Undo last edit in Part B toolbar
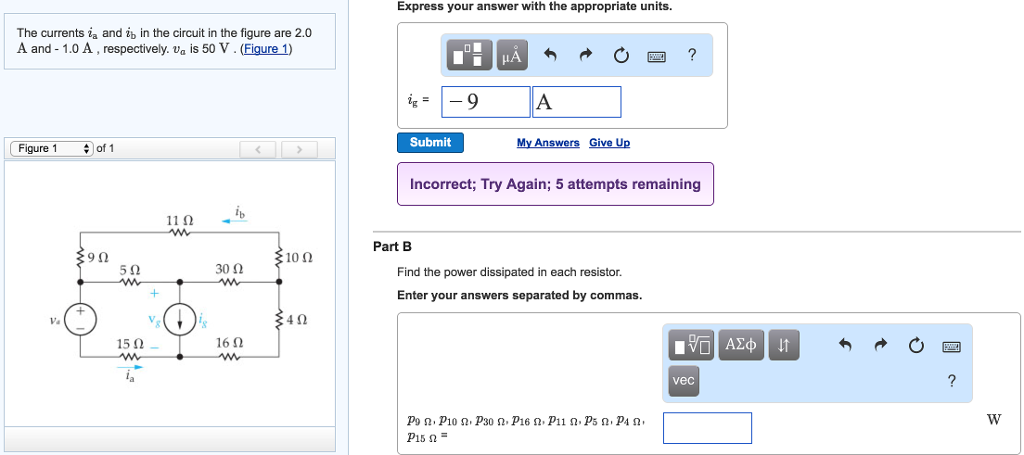 click(846, 345)
